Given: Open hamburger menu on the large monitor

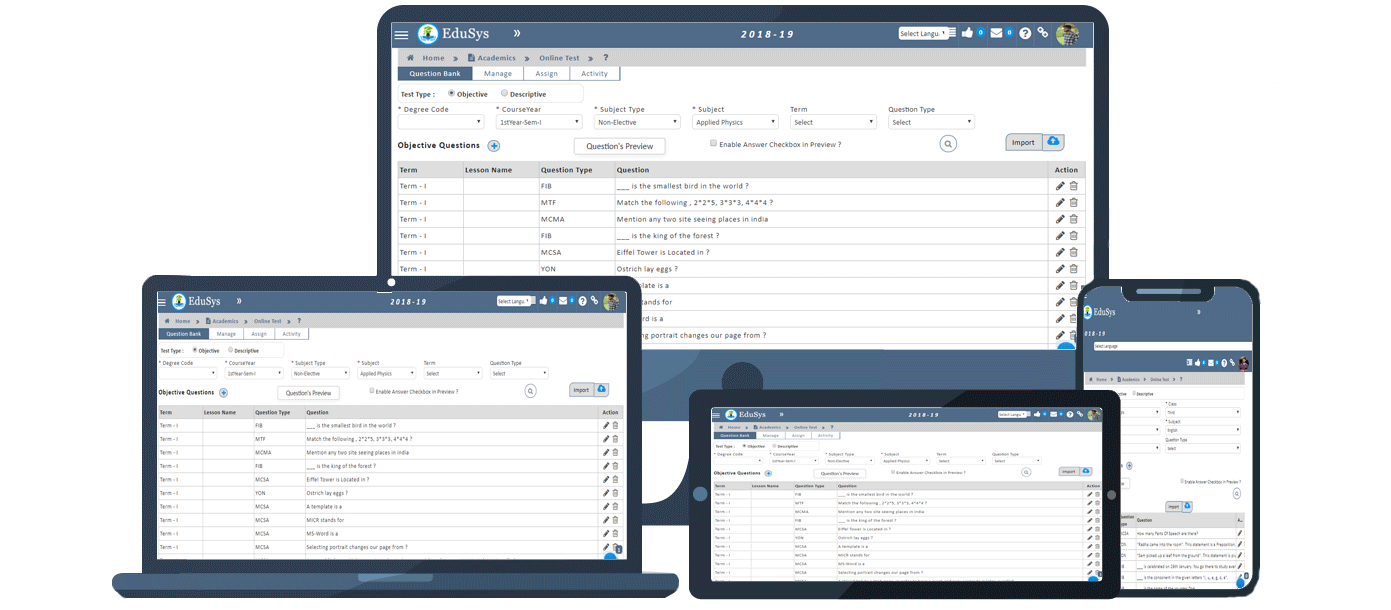Looking at the screenshot, I should pos(401,35).
